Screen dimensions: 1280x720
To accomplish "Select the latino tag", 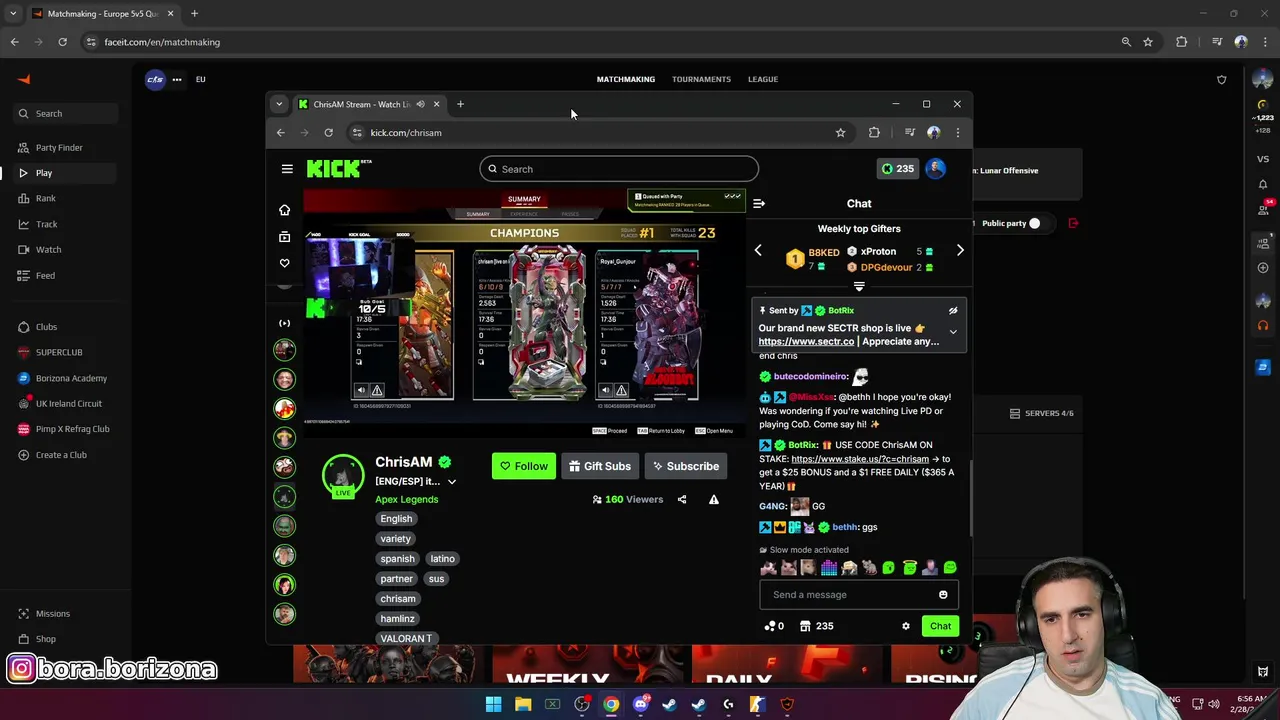I will pos(442,559).
